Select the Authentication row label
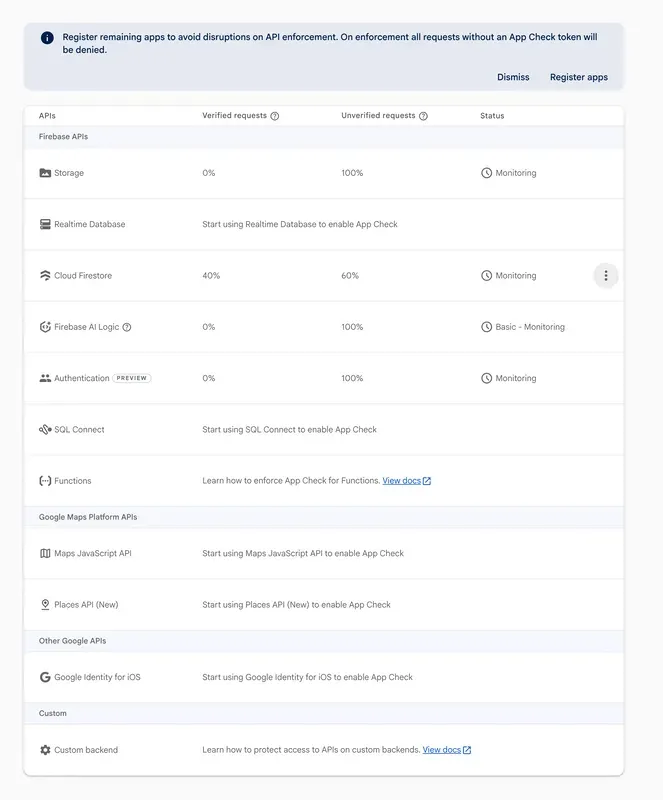The height and width of the screenshot is (800, 663). coord(82,378)
